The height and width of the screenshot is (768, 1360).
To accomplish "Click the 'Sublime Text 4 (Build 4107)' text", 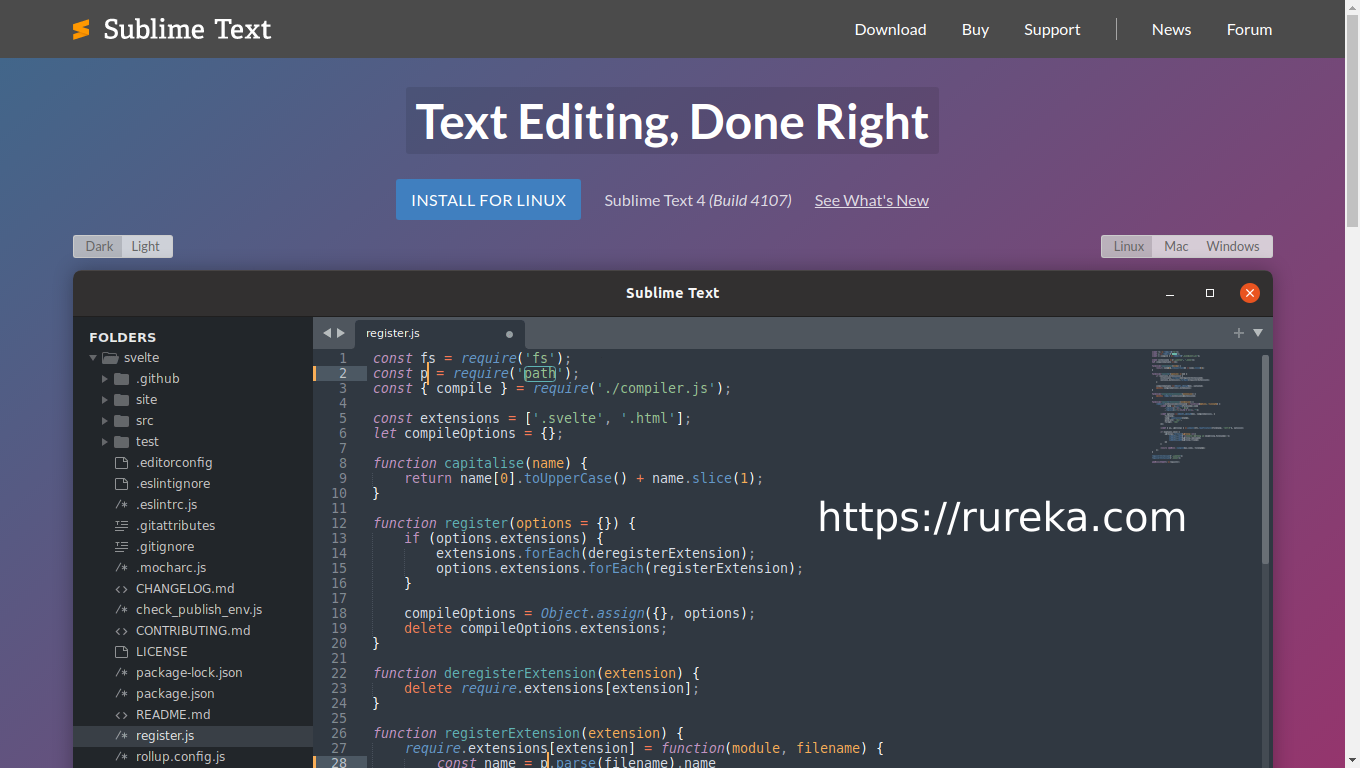I will tap(698, 201).
